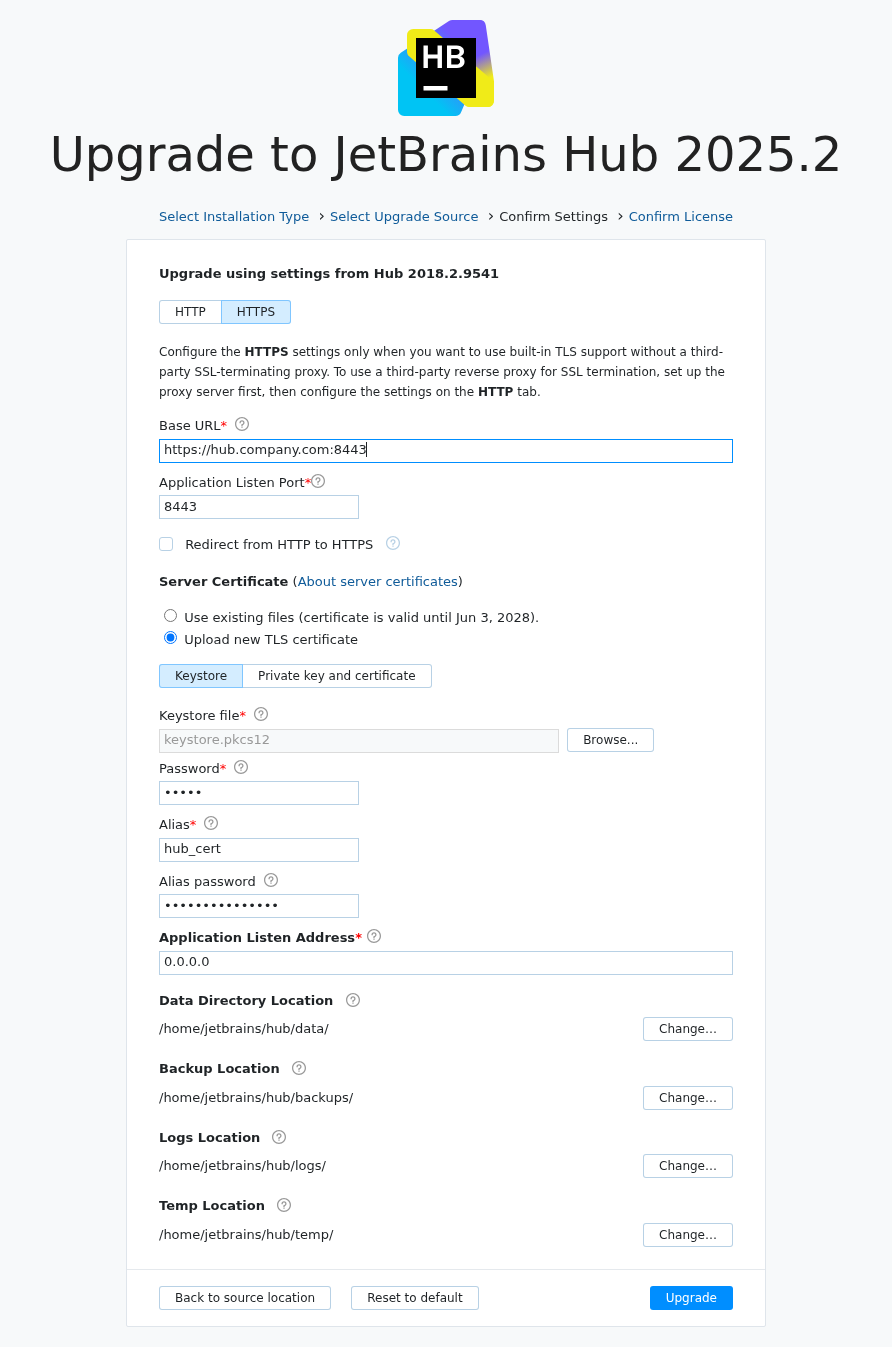Open the Alias help tooltip

[210, 823]
